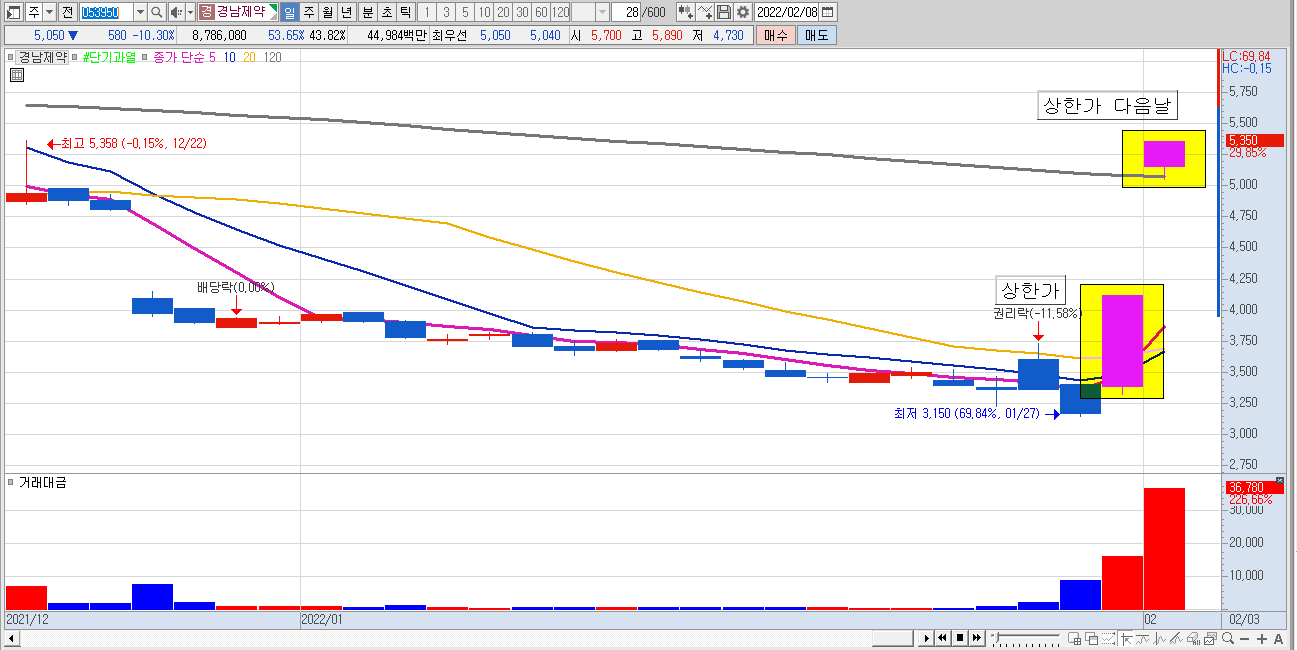Choose the 20 interval button
This screenshot has width=1297, height=650.
point(503,12)
